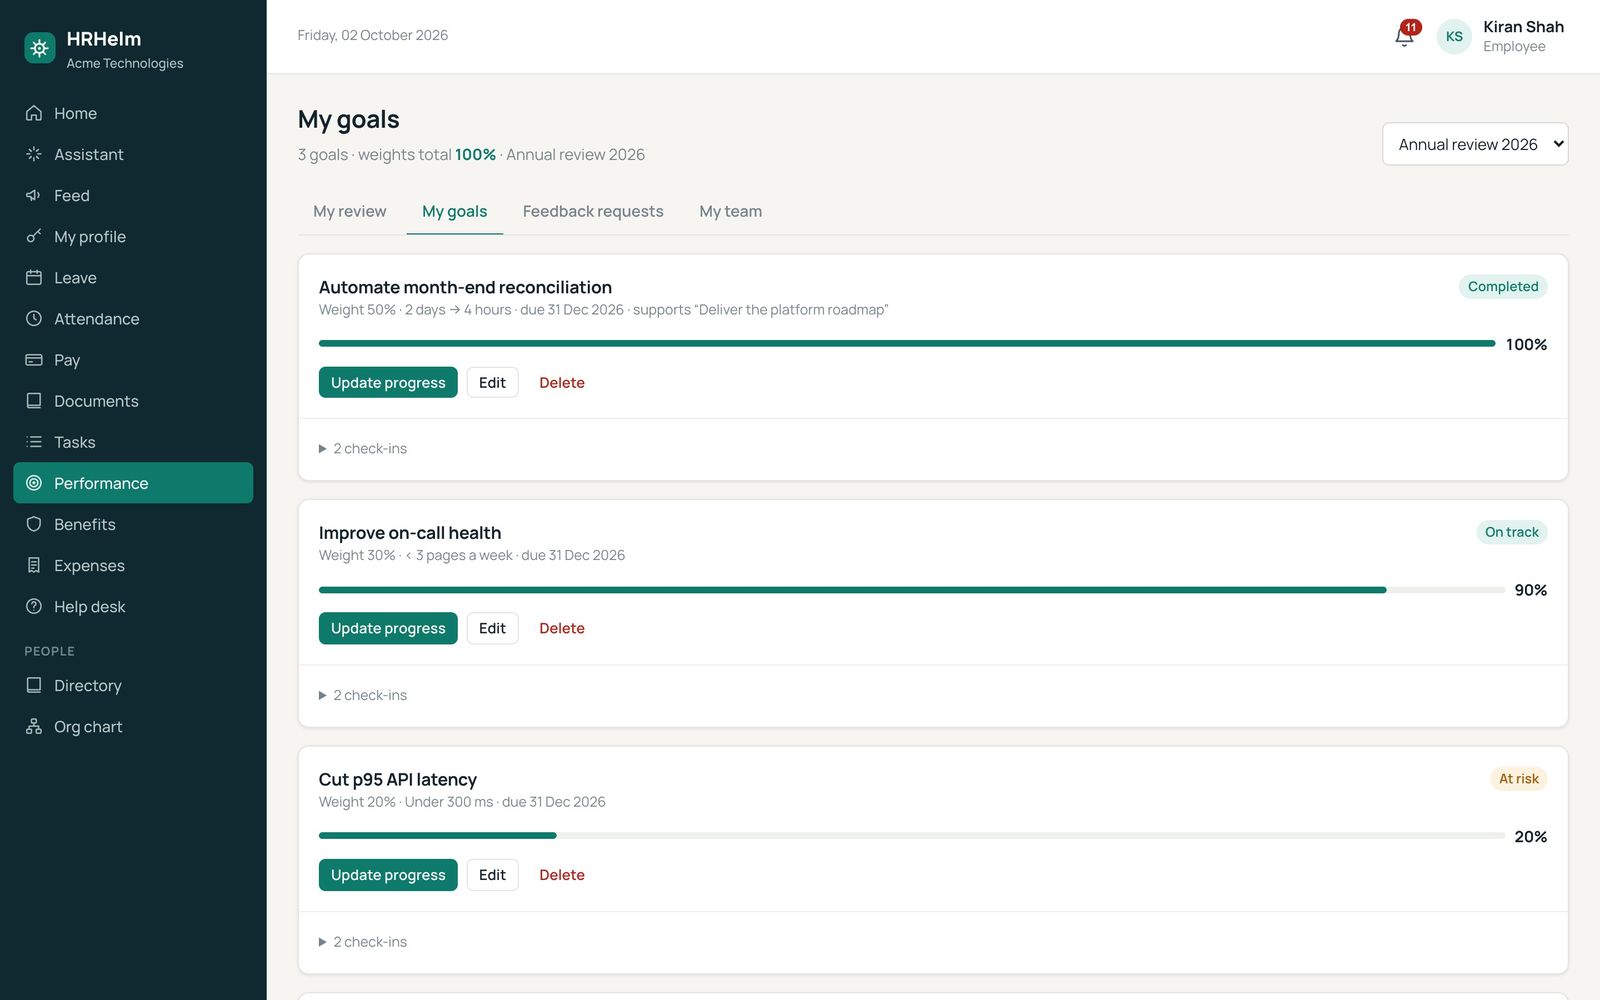This screenshot has height=1000, width=1600.
Task: Open Home via its house icon
Action: pyautogui.click(x=34, y=113)
